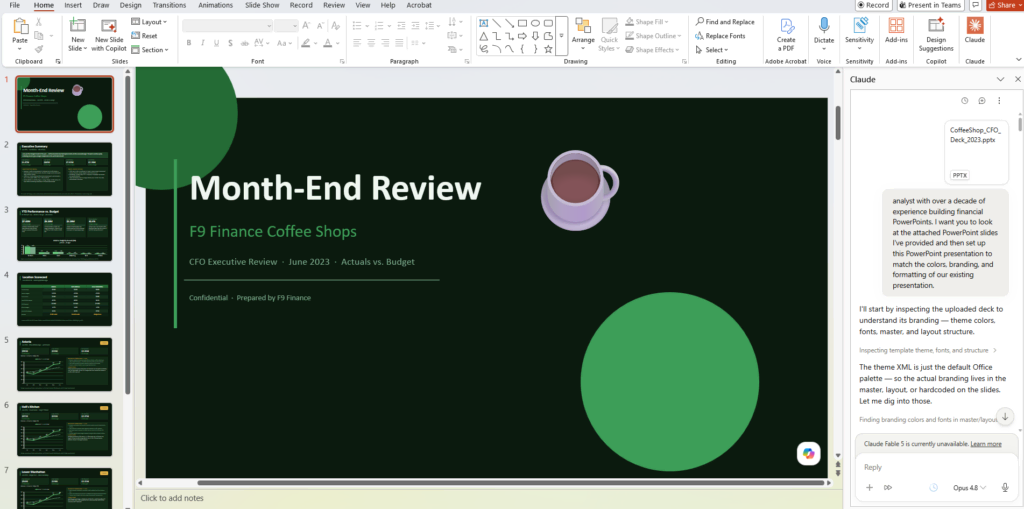Open the comments pane icon
Image resolution: width=1024 pixels, height=509 pixels.
click(976, 5)
